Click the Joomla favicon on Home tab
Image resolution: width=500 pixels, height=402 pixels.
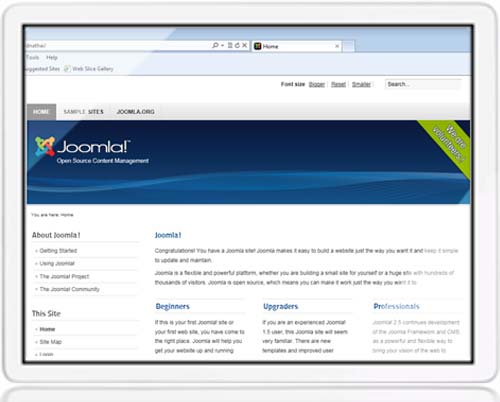257,46
